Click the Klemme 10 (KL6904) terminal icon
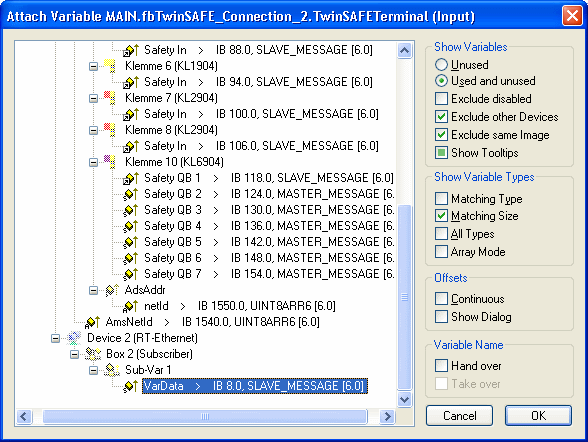 click(110, 162)
